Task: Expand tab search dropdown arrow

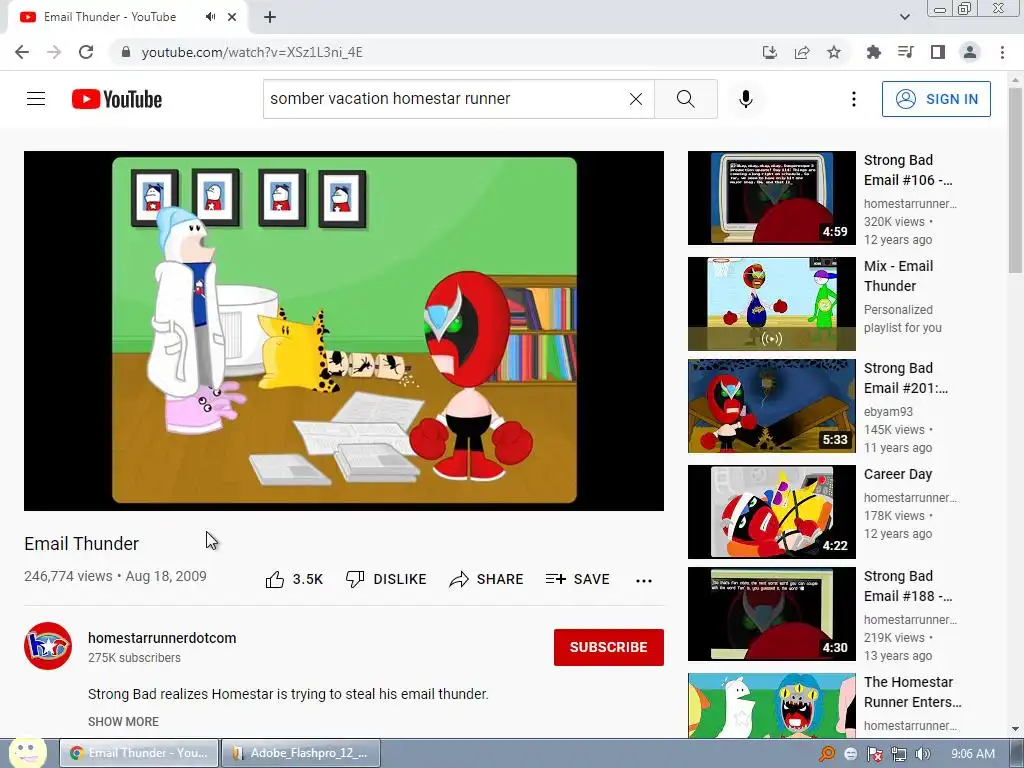Action: coord(905,17)
